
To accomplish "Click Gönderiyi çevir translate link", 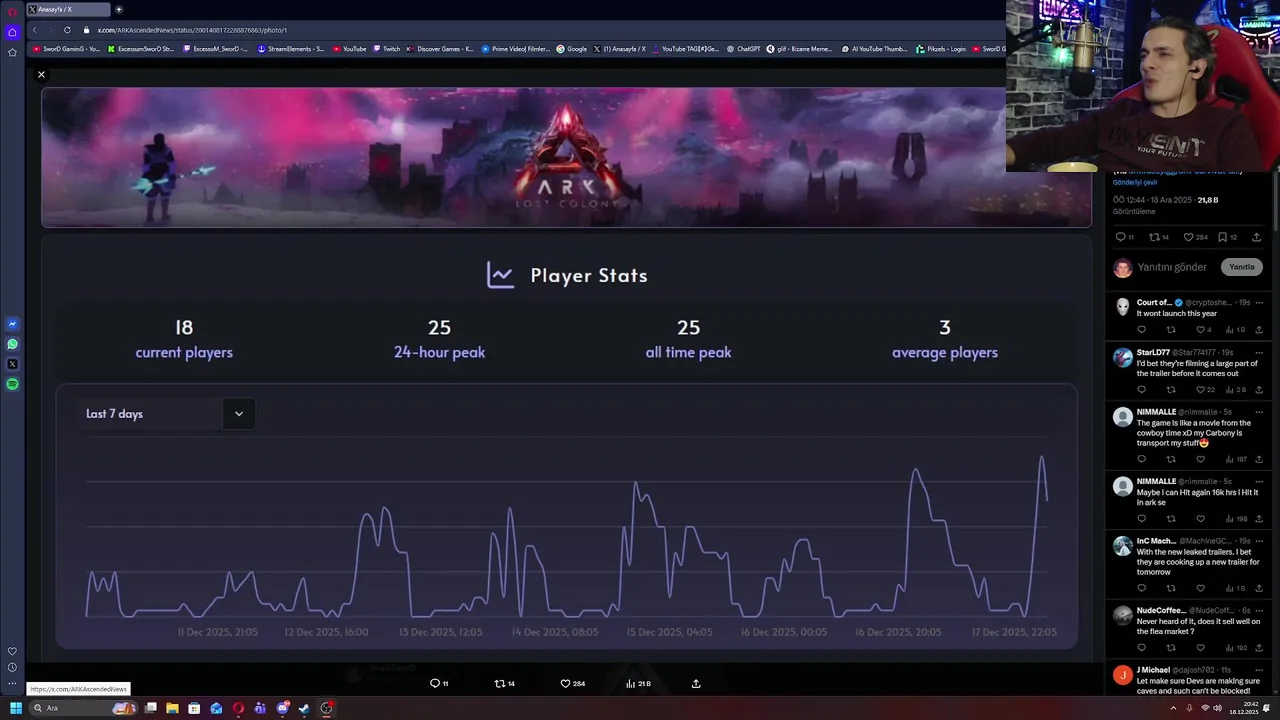I will pyautogui.click(x=1135, y=182).
